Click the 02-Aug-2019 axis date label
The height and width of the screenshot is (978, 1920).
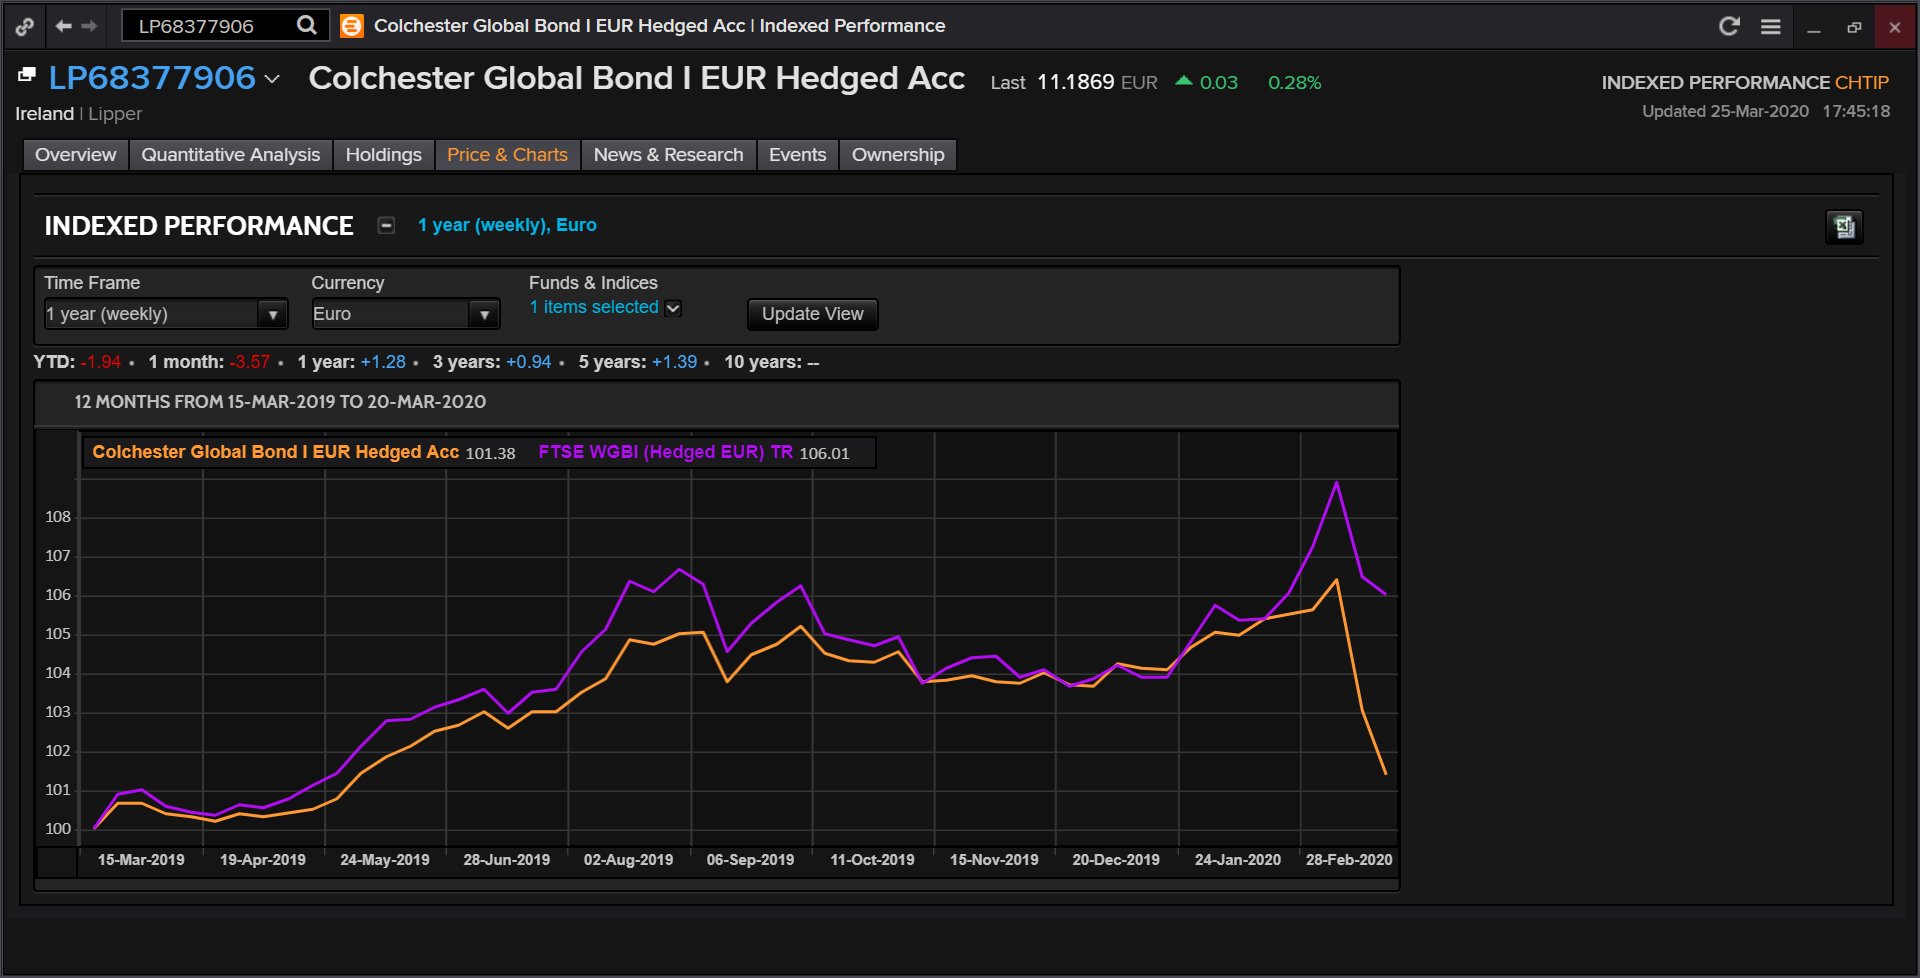(x=628, y=860)
